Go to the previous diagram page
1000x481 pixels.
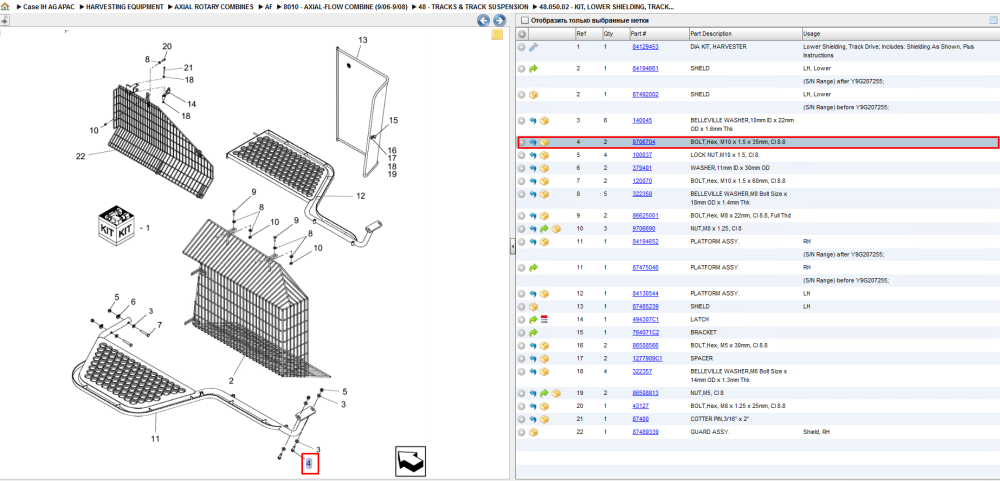483,20
